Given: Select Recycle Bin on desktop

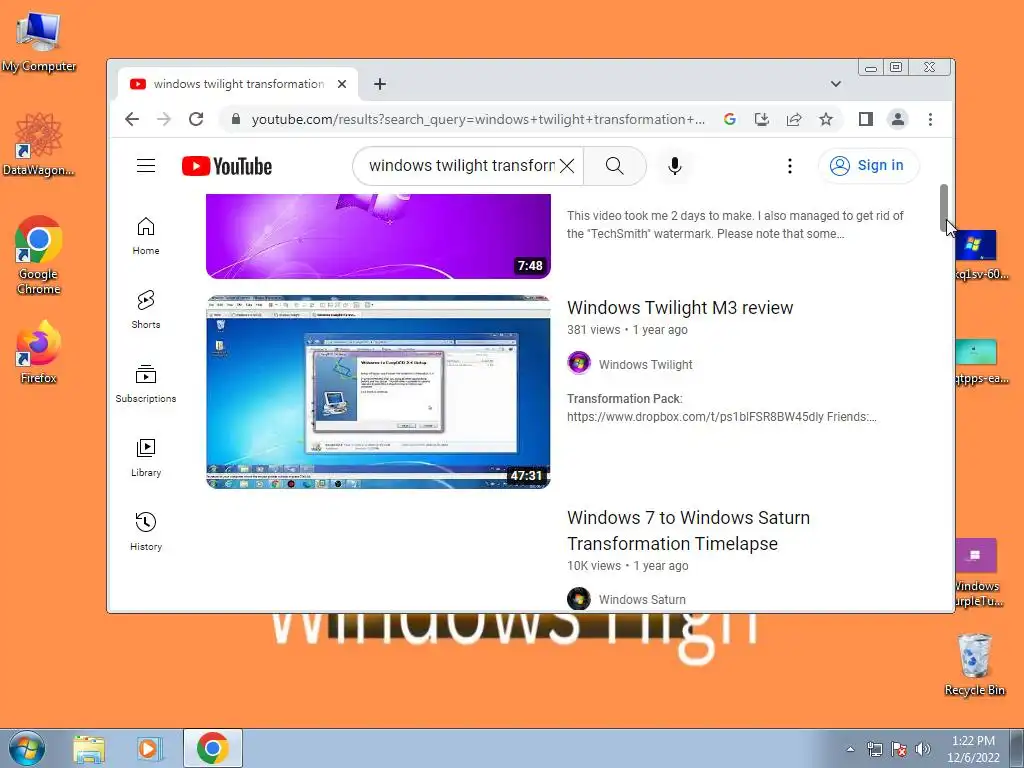Looking at the screenshot, I should pos(974,664).
